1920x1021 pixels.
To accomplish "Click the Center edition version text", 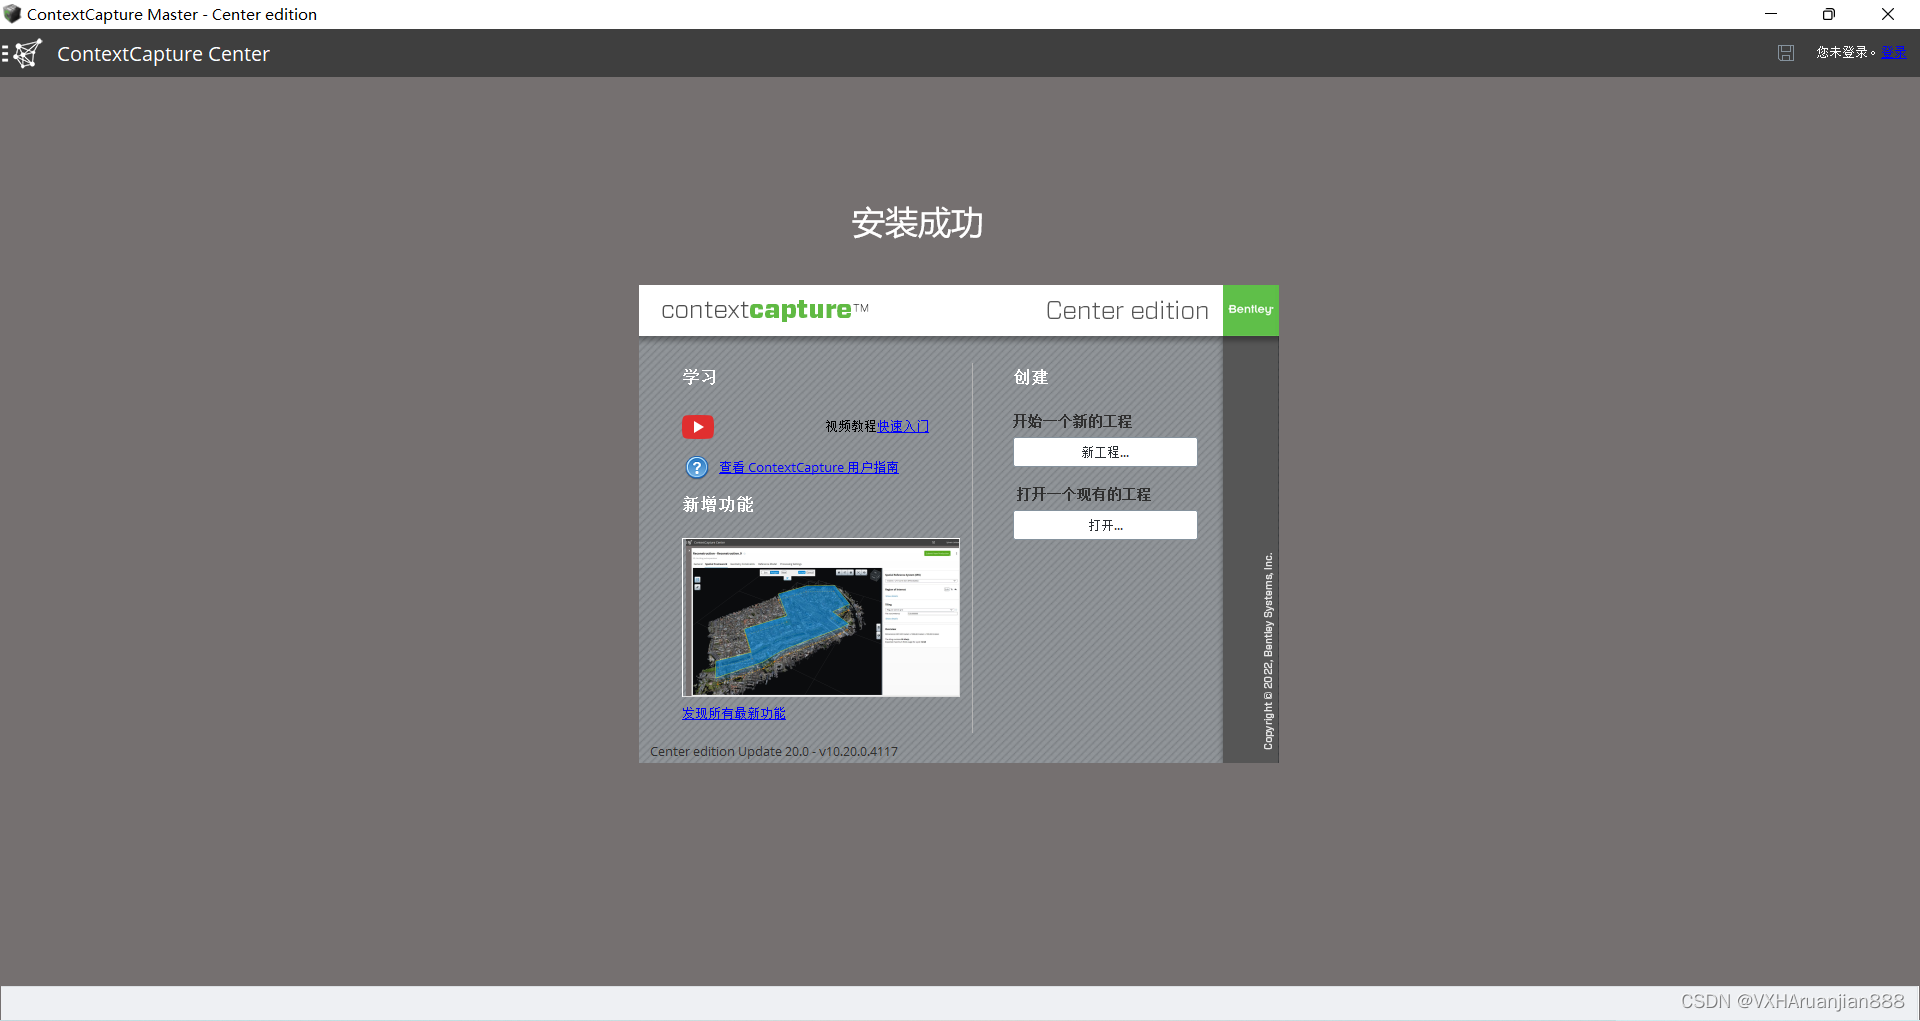I will click(x=772, y=751).
